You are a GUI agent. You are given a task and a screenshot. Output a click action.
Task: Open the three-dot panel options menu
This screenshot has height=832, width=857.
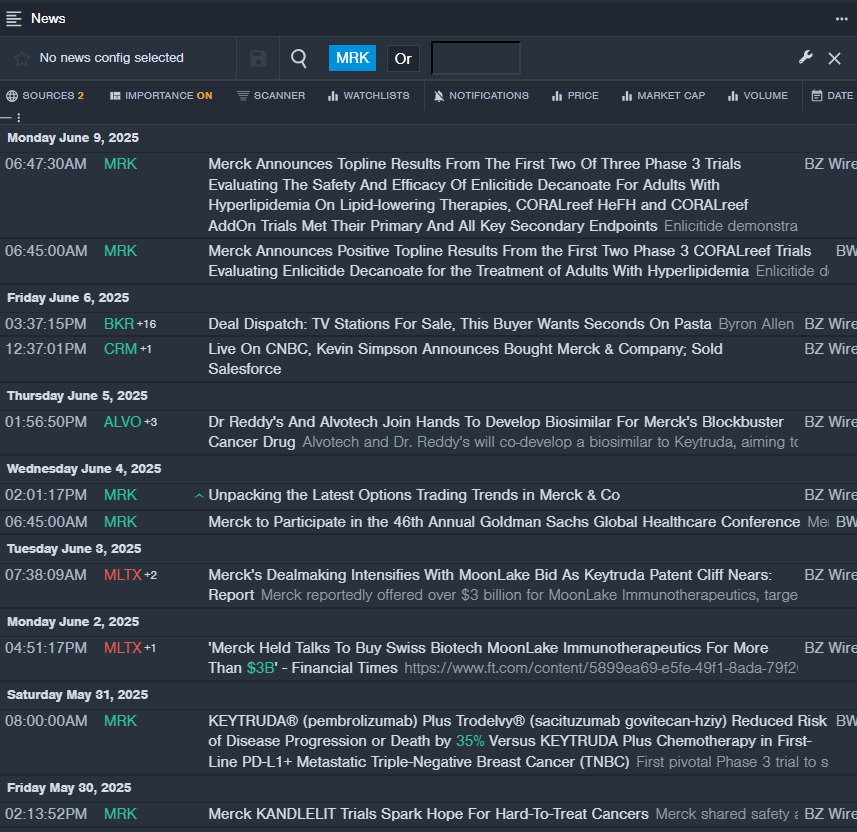click(841, 19)
